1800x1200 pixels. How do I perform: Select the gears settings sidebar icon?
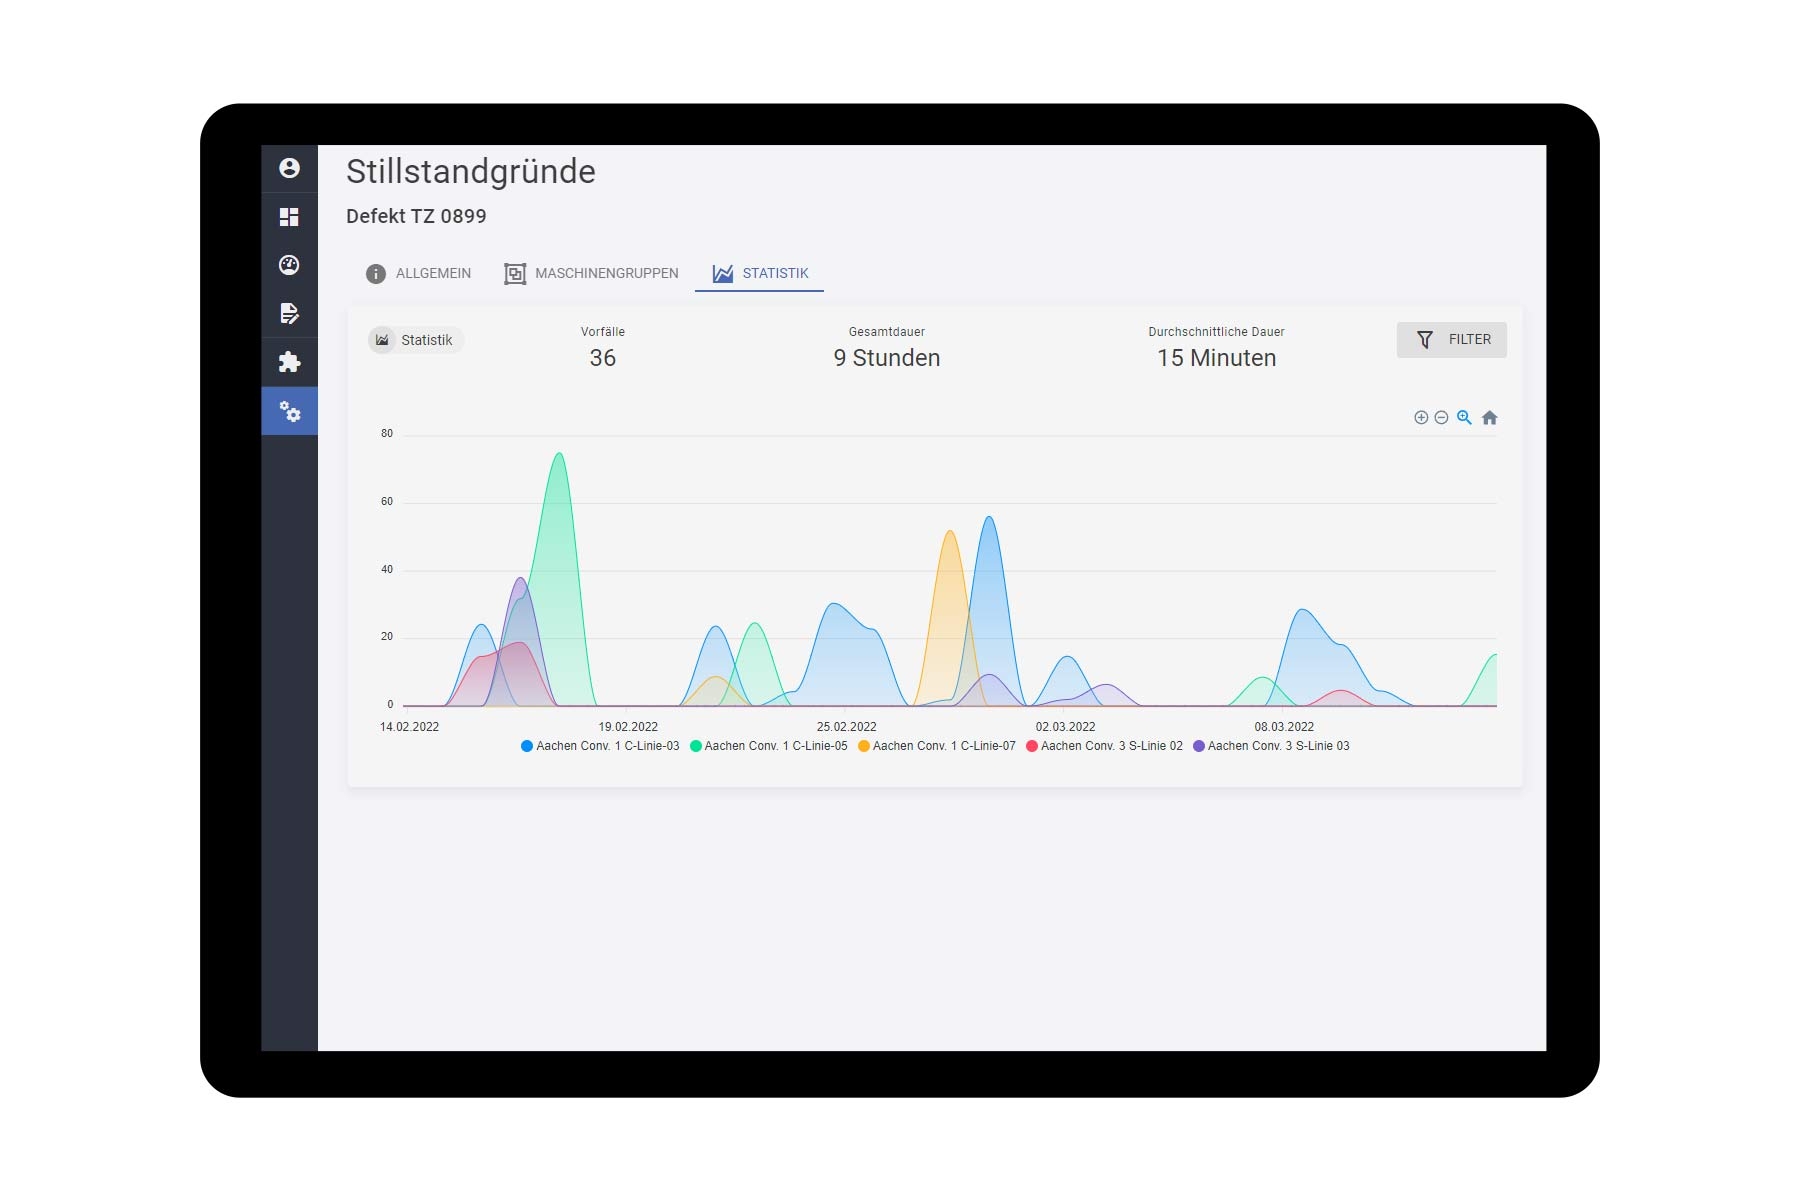tap(289, 411)
